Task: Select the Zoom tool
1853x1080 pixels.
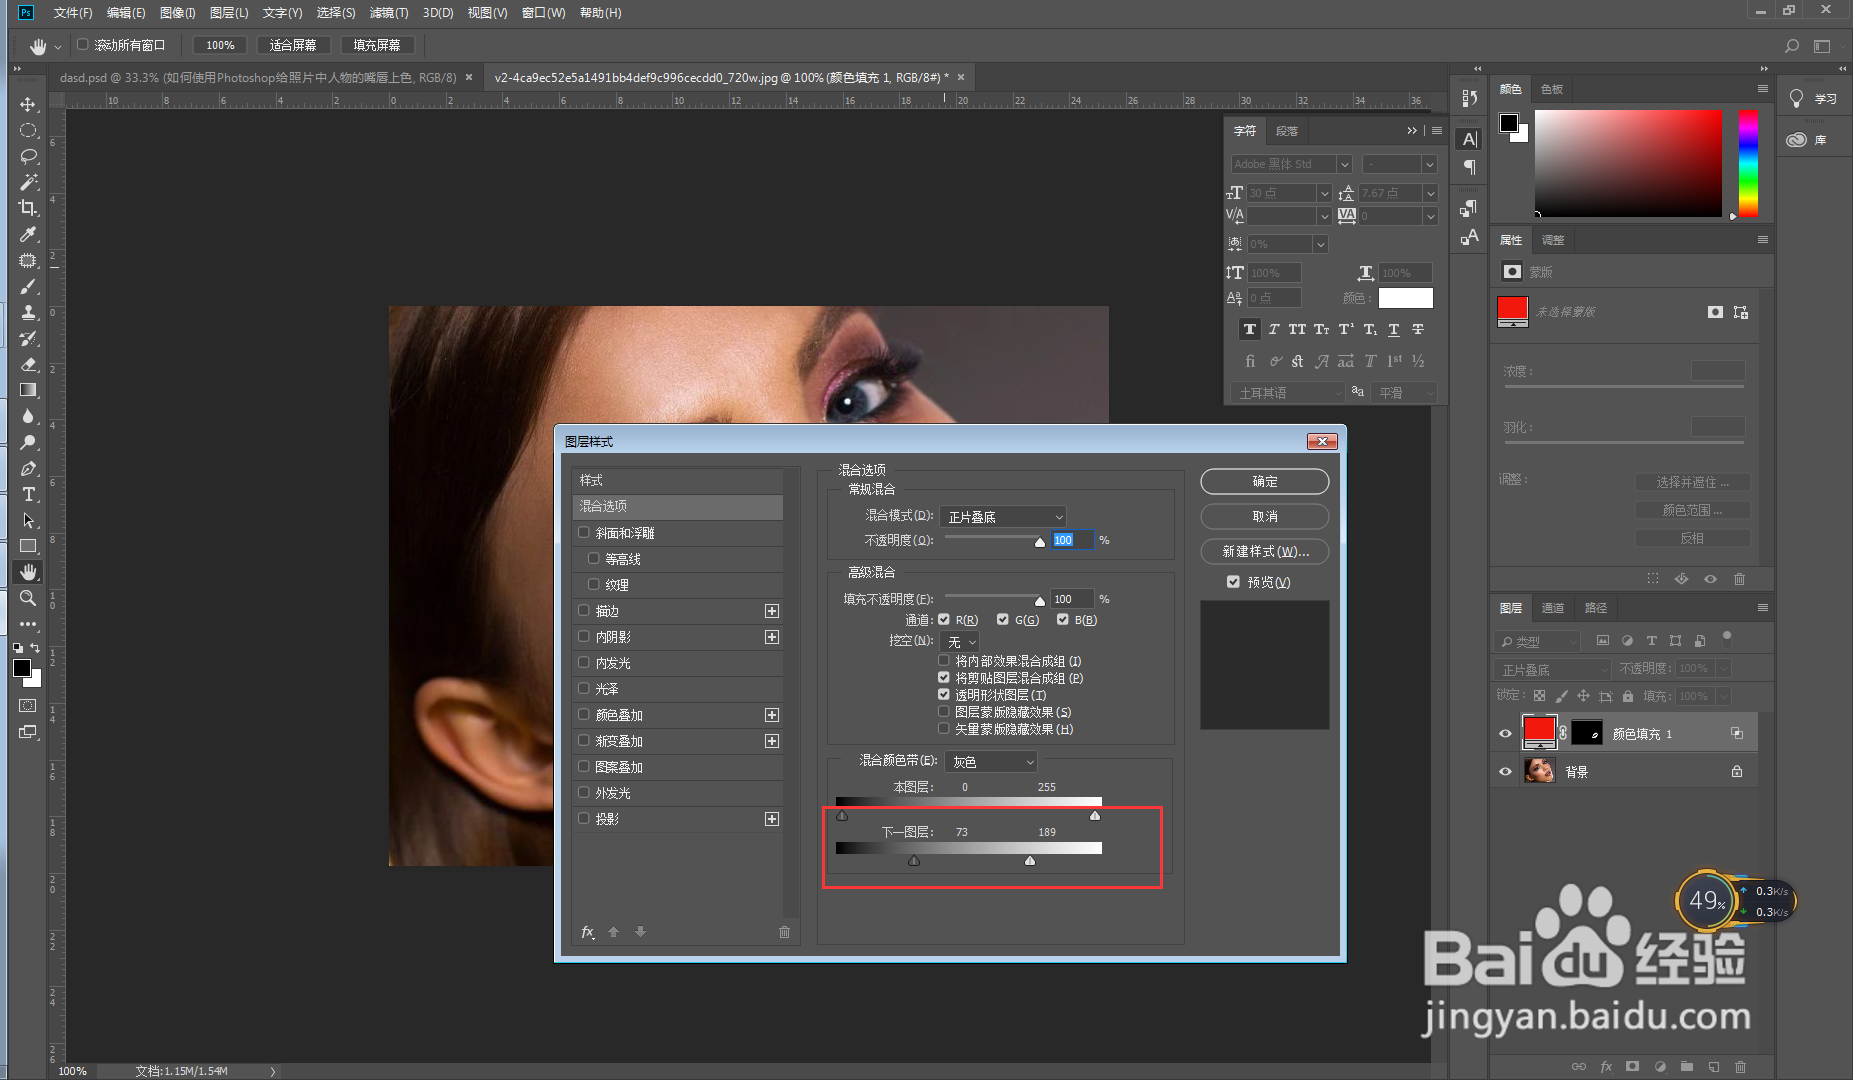Action: point(28,598)
